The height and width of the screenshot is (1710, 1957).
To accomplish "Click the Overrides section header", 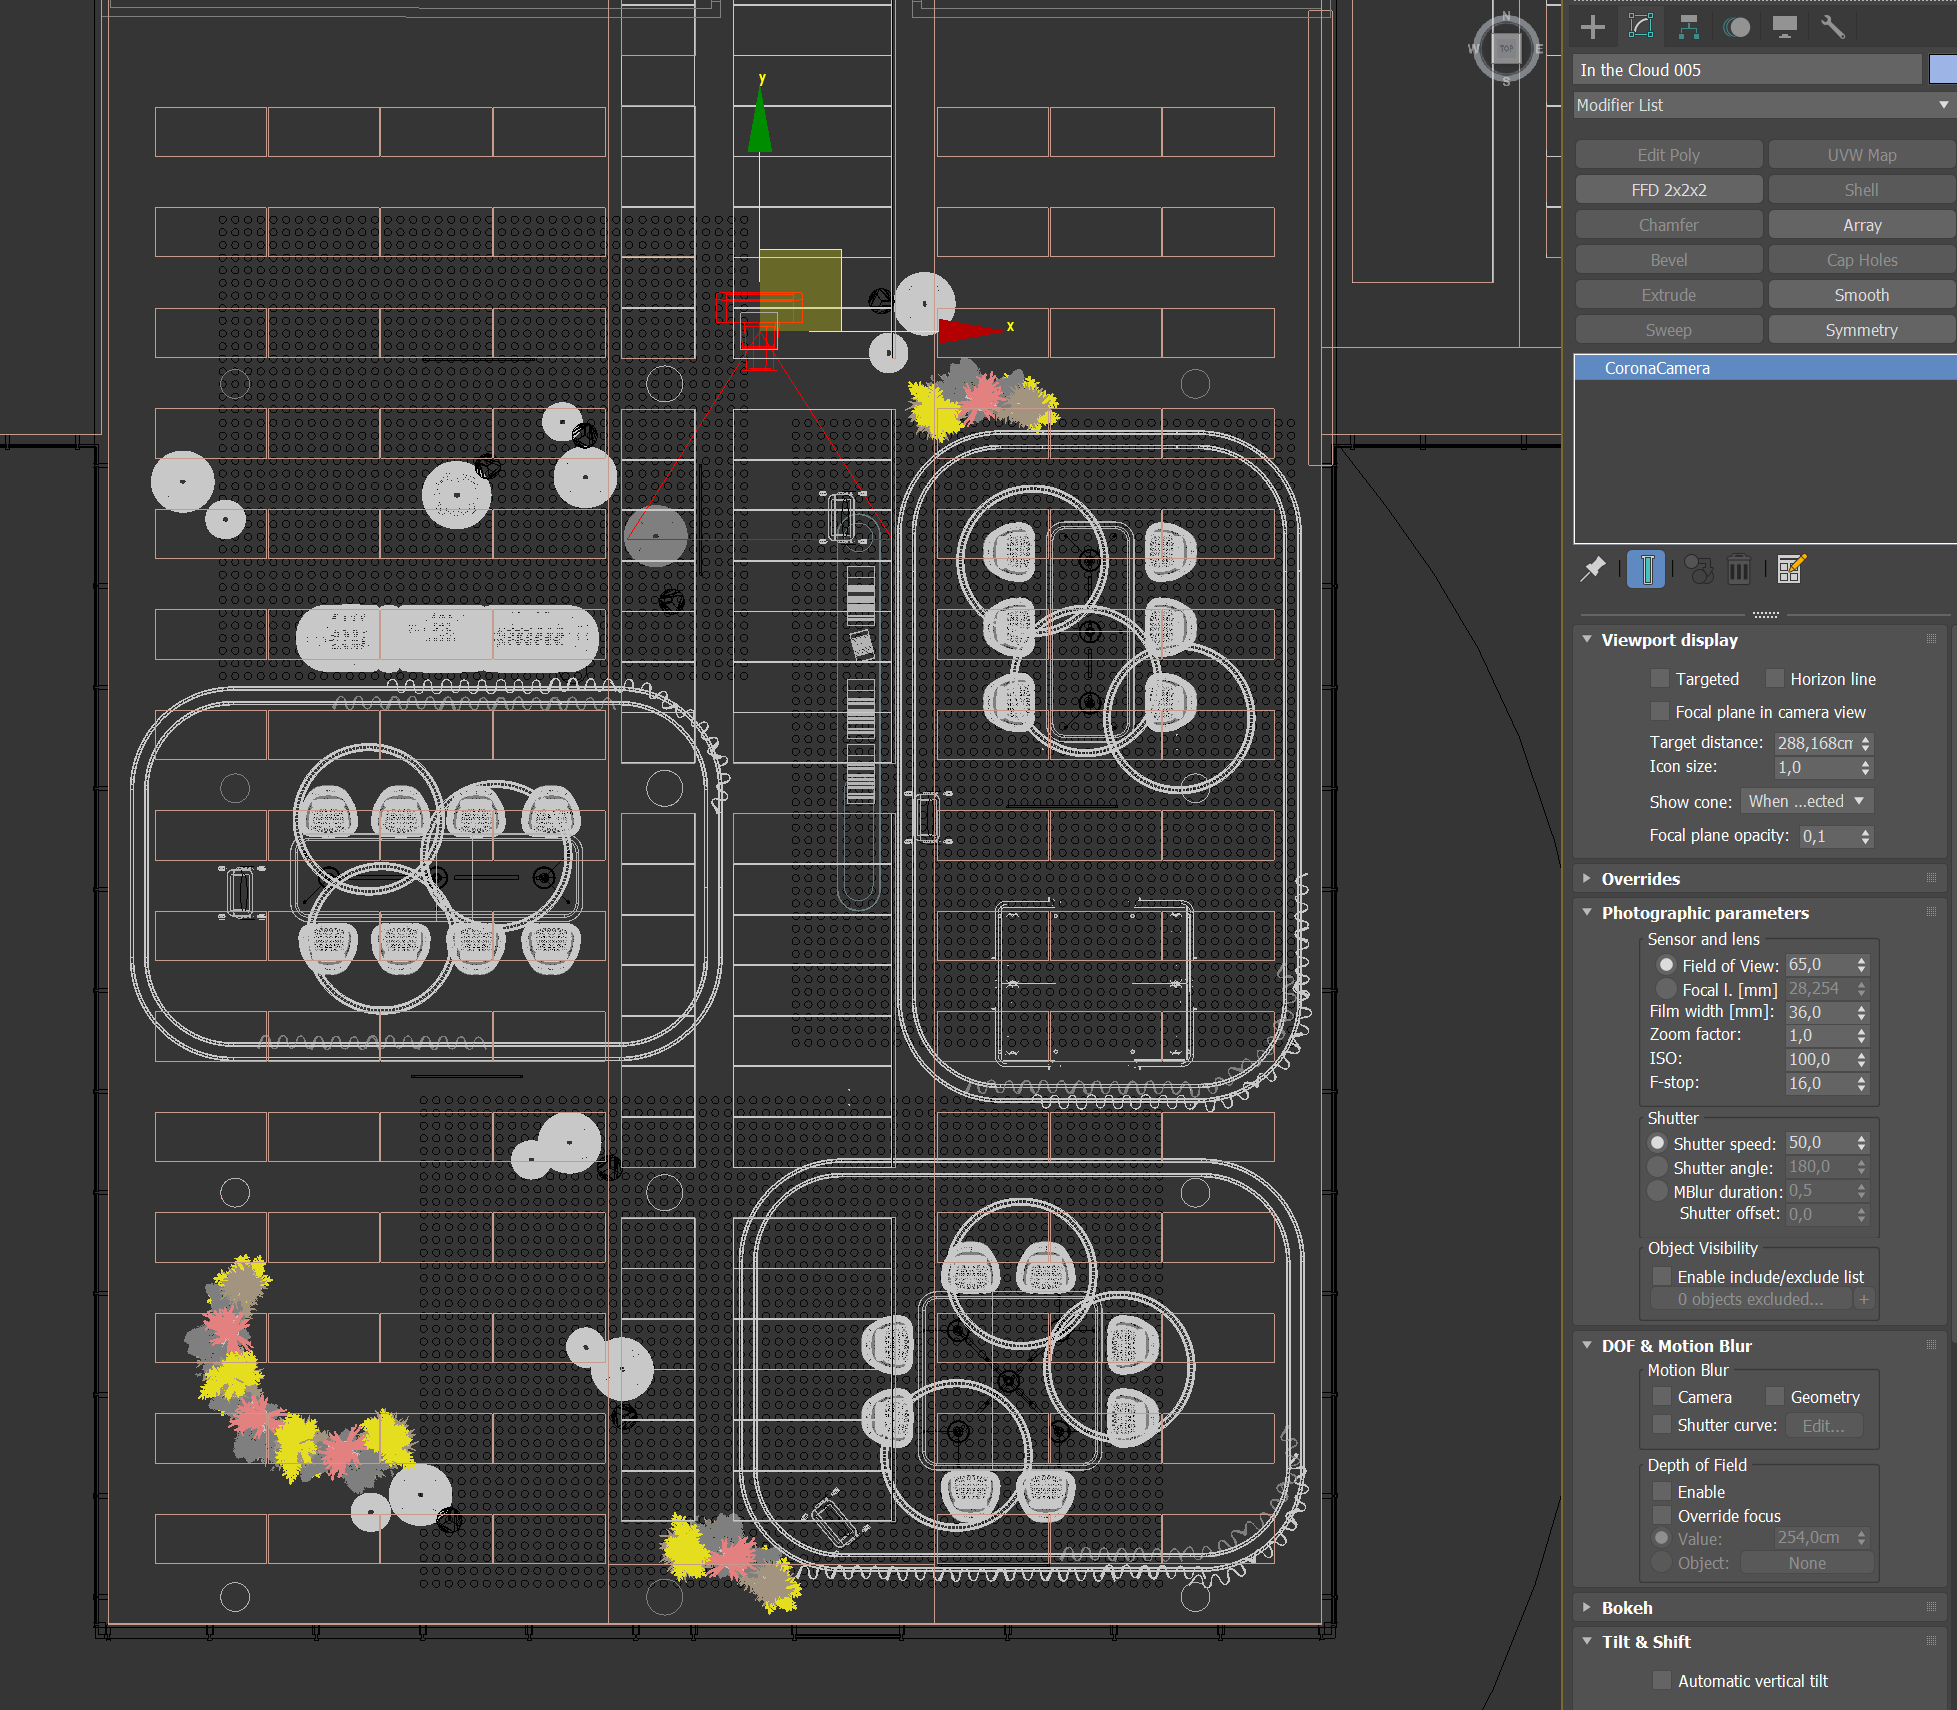I will (x=1641, y=878).
